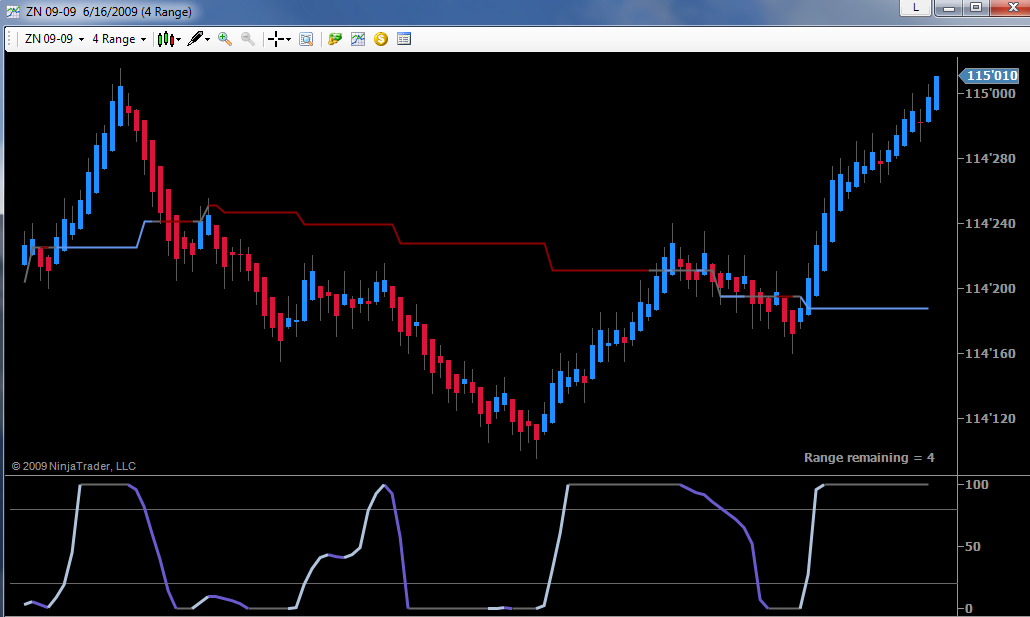Open the ZN 09-09 instrument selector
The image size is (1030, 617).
(55, 39)
